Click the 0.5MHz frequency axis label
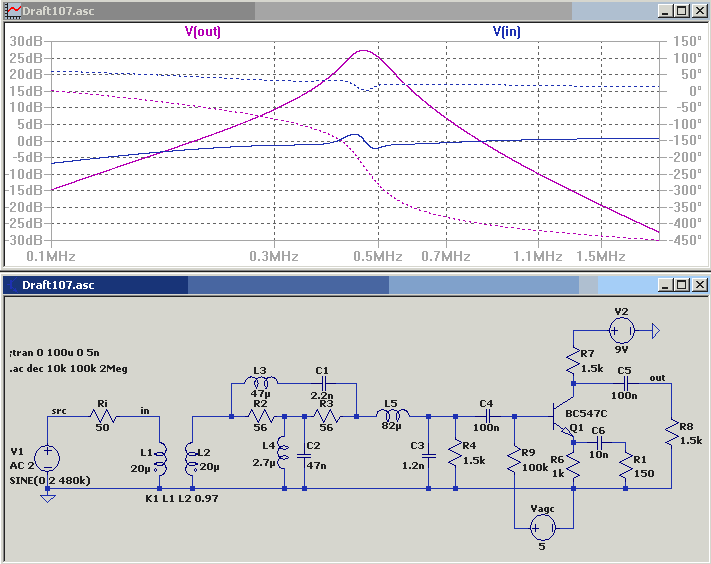 378,257
